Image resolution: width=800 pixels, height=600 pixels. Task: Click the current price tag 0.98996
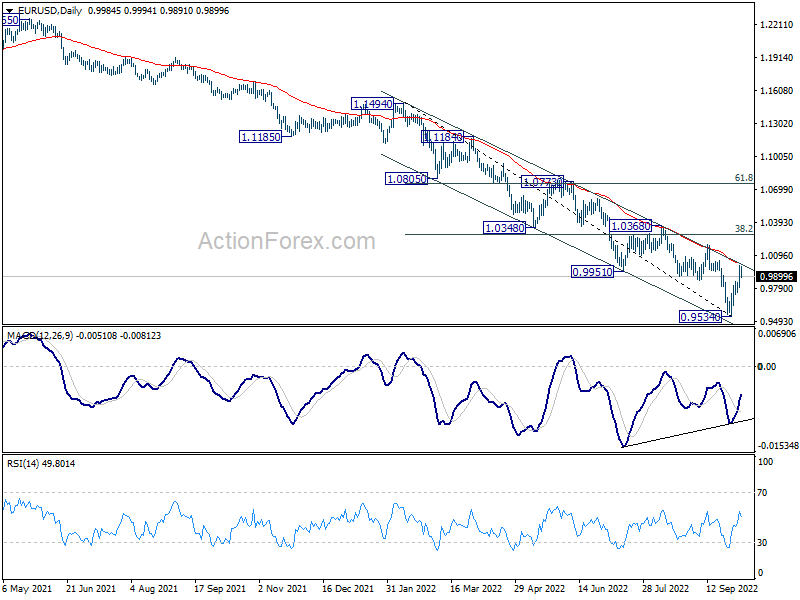777,277
